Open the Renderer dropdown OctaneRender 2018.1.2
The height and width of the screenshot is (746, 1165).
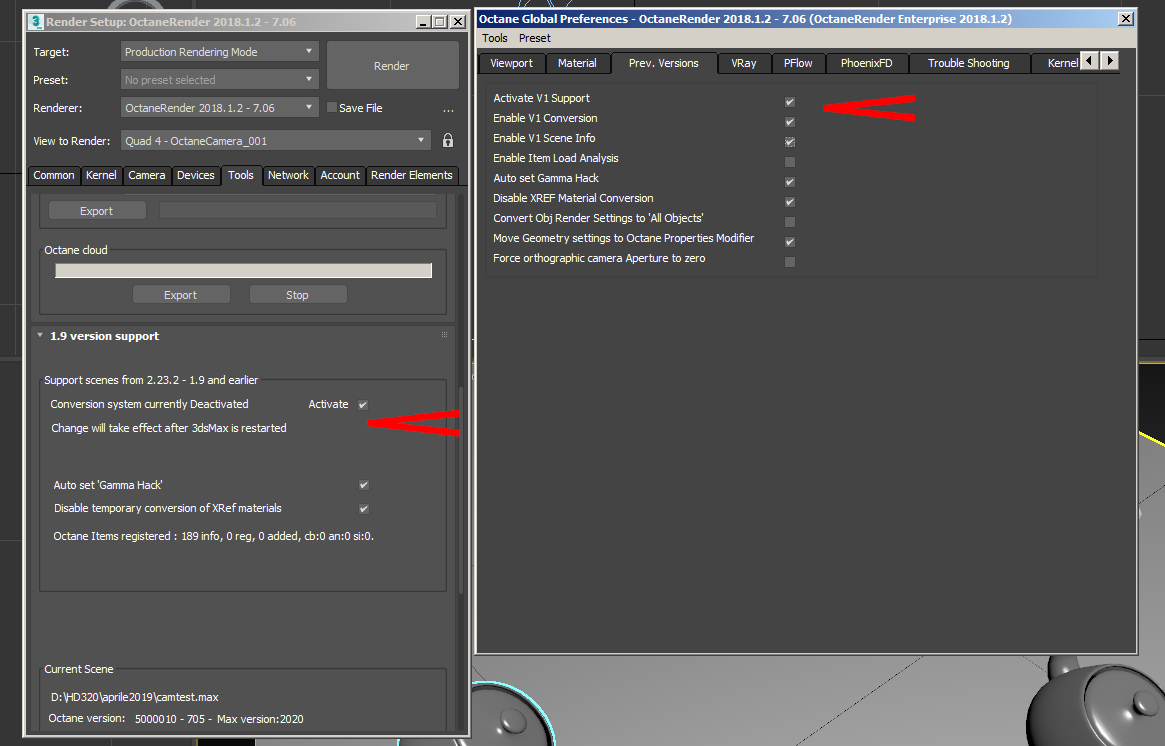coord(219,108)
